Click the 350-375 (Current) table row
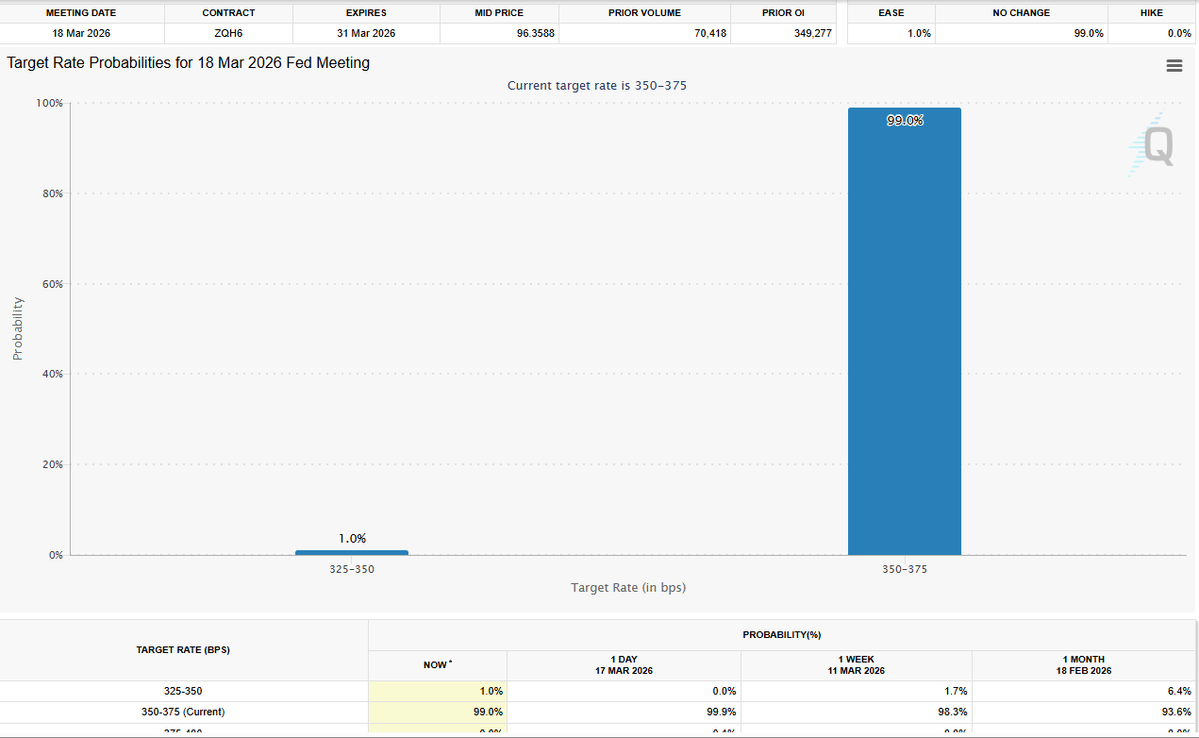 [597, 712]
